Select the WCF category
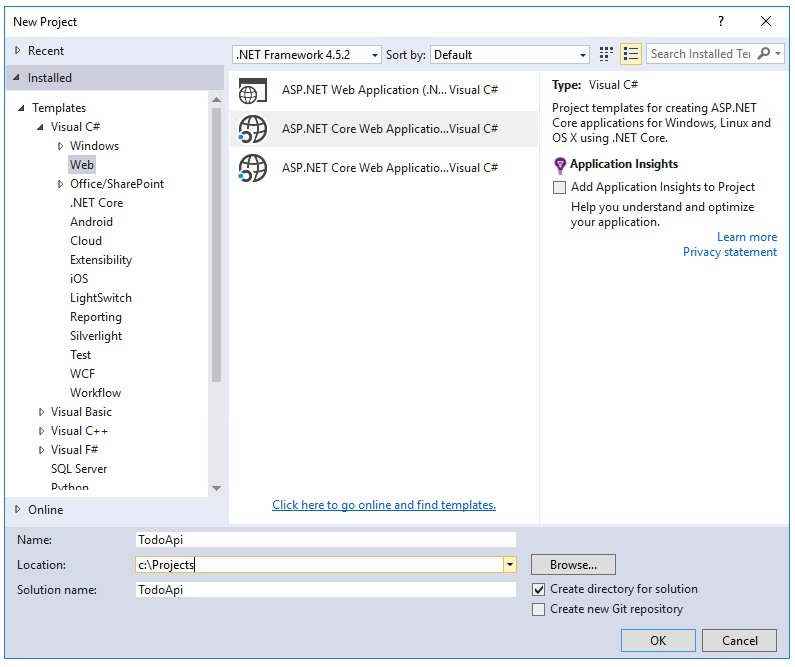This screenshot has height=667, width=795. pyautogui.click(x=82, y=374)
